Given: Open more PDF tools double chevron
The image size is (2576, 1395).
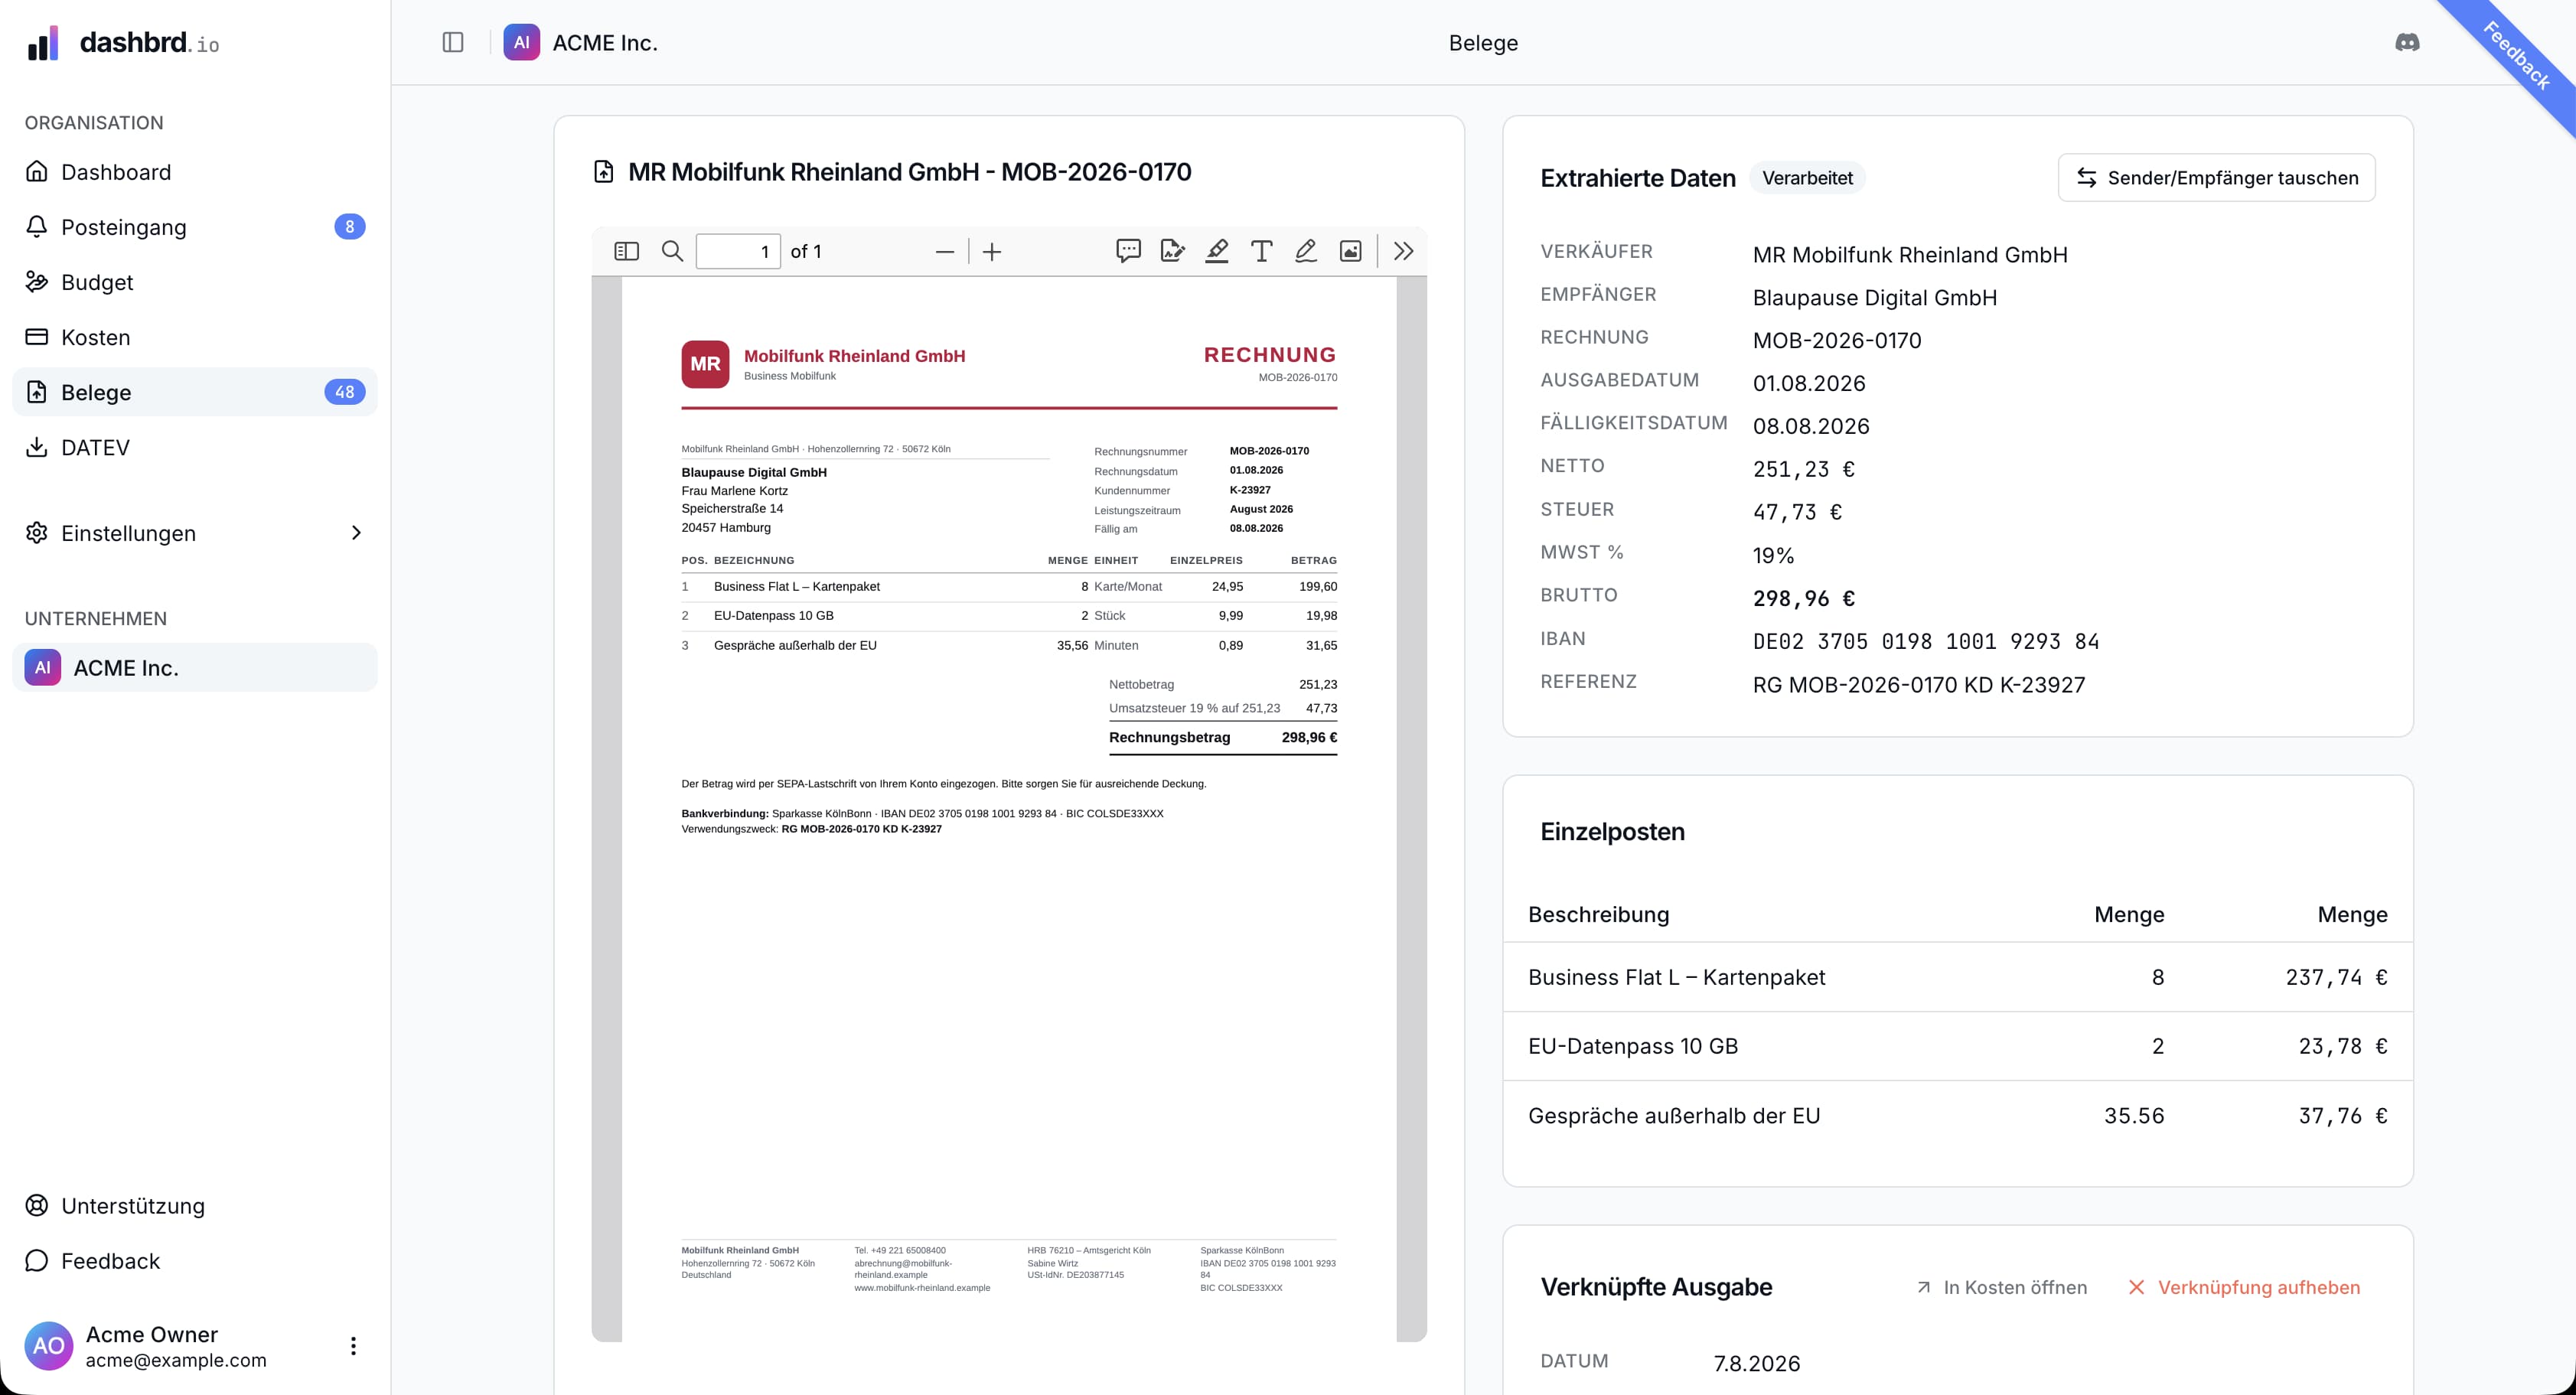Looking at the screenshot, I should coord(1404,251).
